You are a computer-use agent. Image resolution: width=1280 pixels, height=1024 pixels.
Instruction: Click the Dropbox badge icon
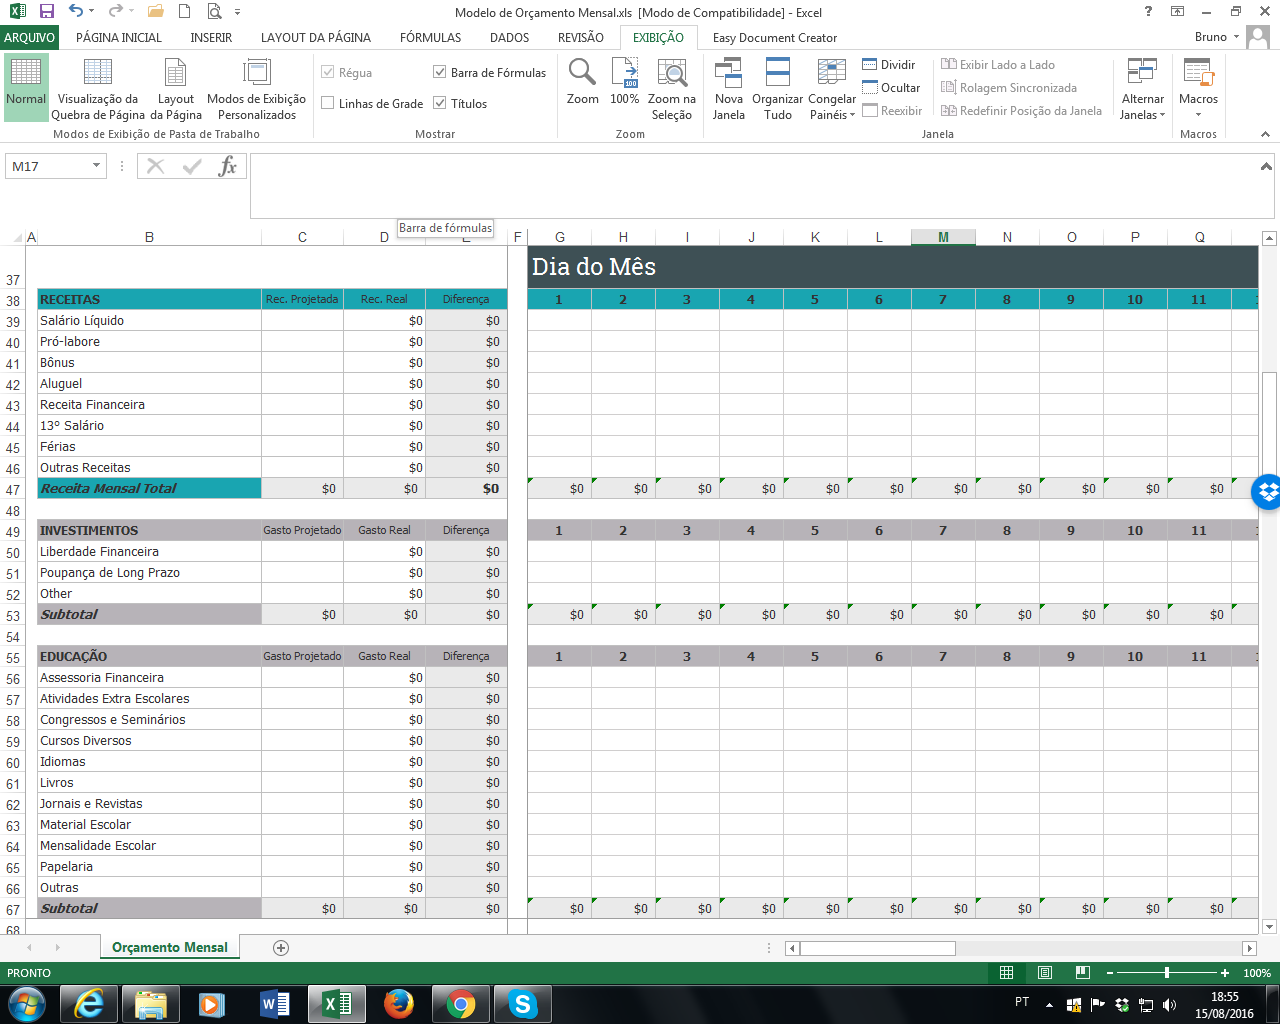click(x=1267, y=492)
